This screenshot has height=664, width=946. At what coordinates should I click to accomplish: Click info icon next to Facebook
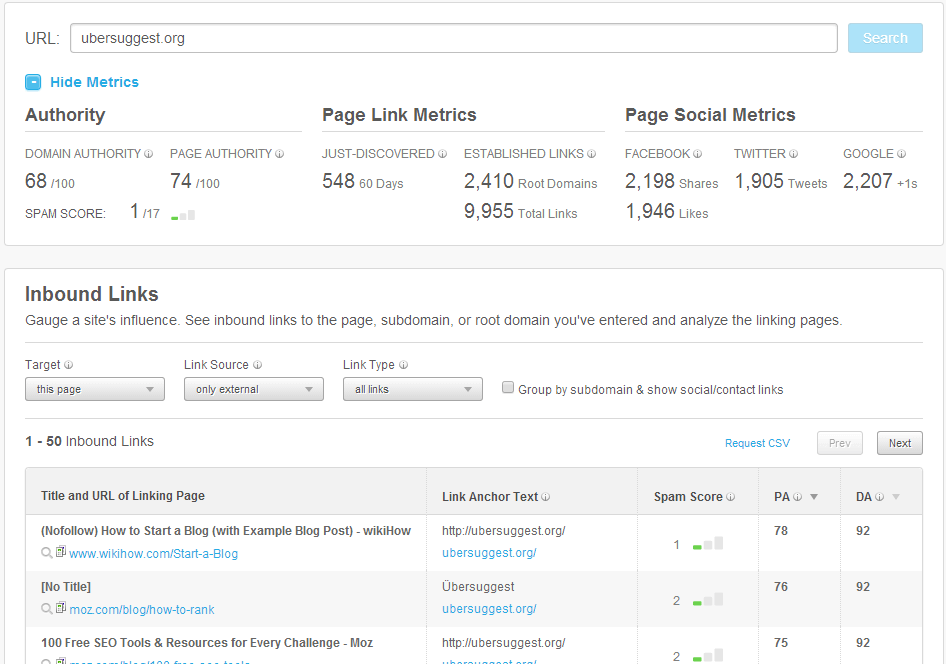point(698,154)
